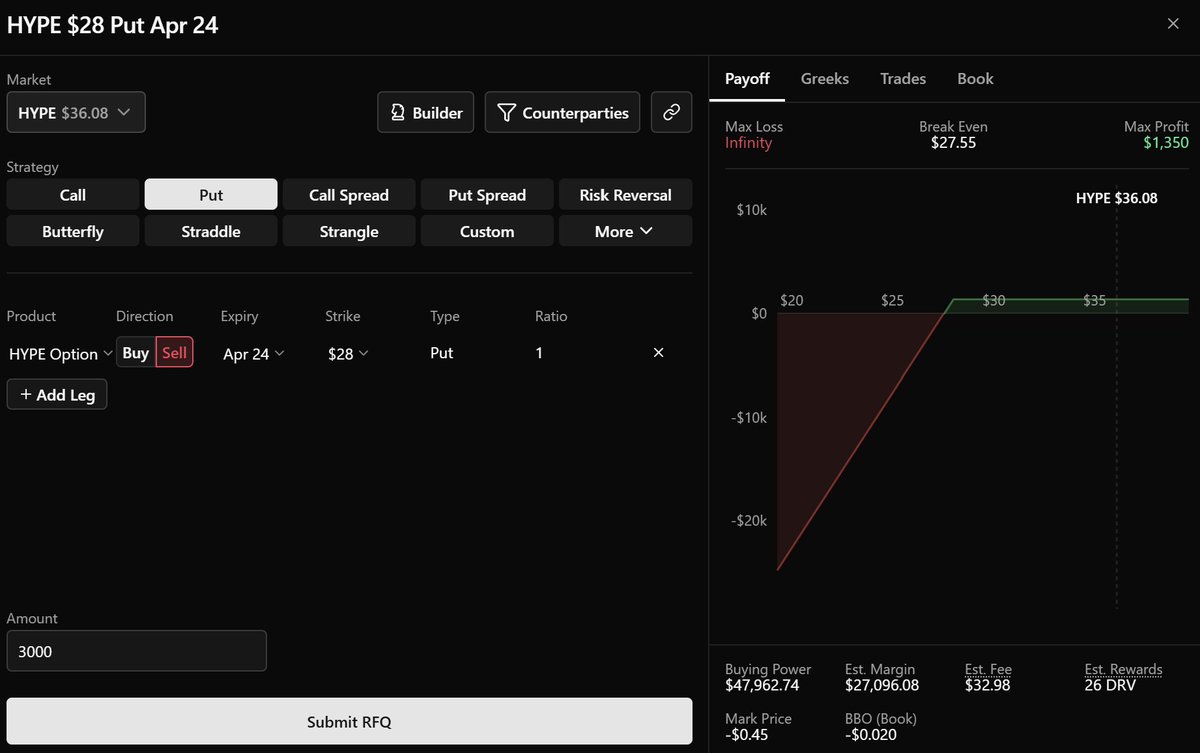Viewport: 1200px width, 753px height.
Task: Click the Ratio value 1
Action: click(x=539, y=353)
